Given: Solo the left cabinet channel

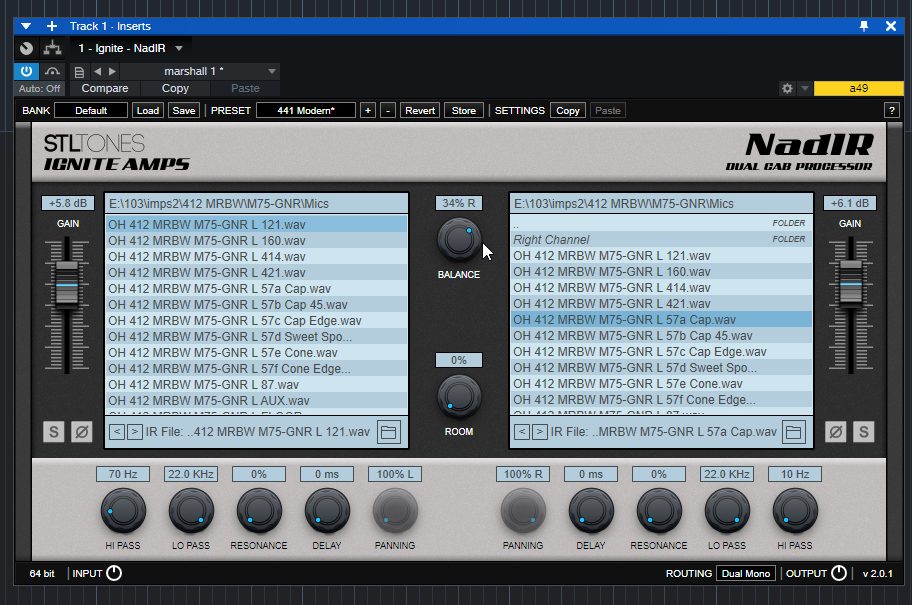Looking at the screenshot, I should point(54,432).
